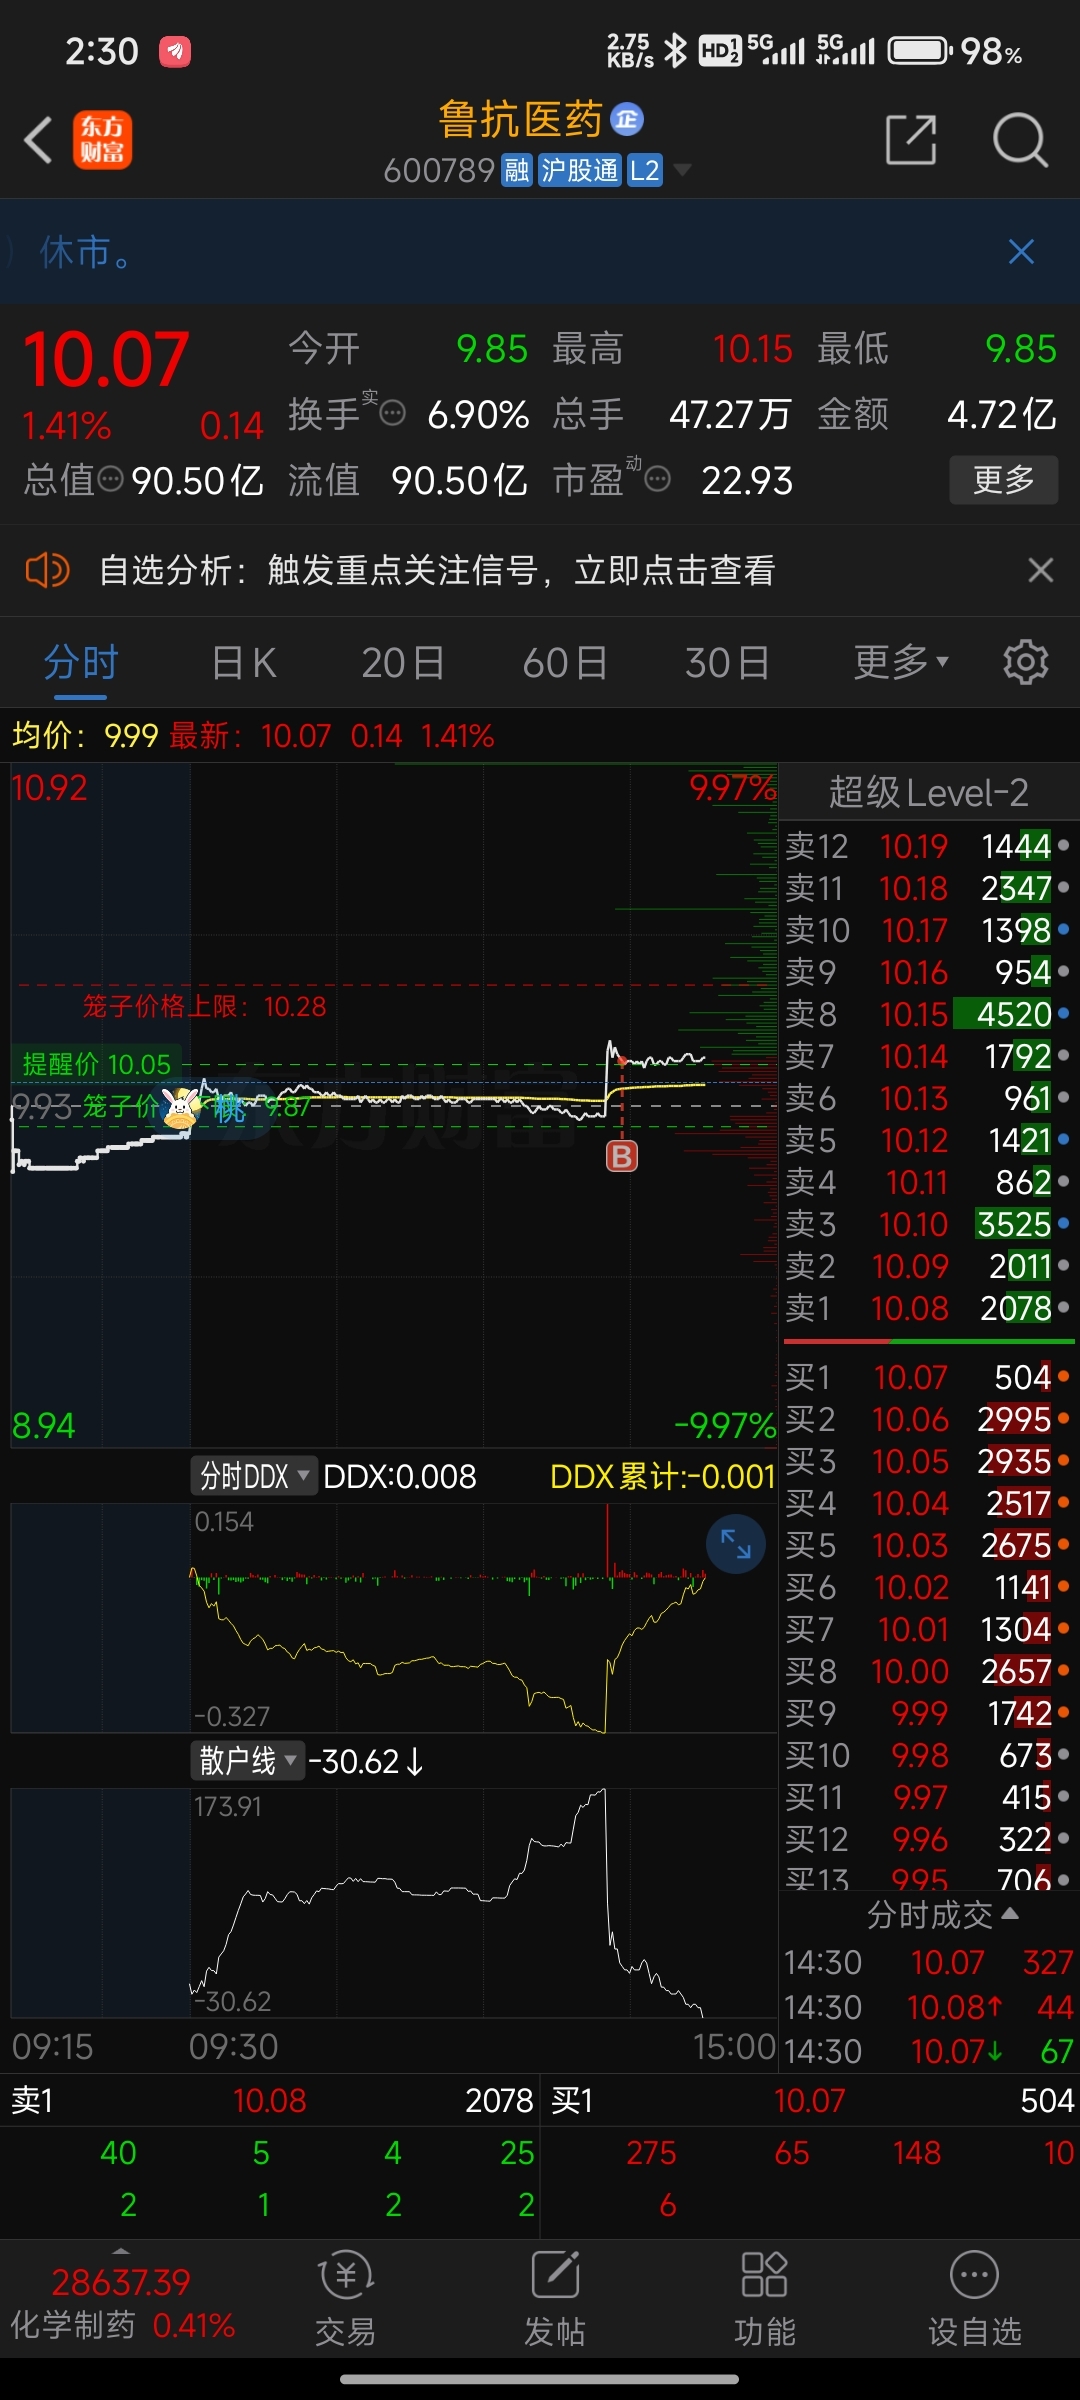Switch to the 30日 tab
Viewport: 1080px width, 2400px height.
[x=727, y=663]
